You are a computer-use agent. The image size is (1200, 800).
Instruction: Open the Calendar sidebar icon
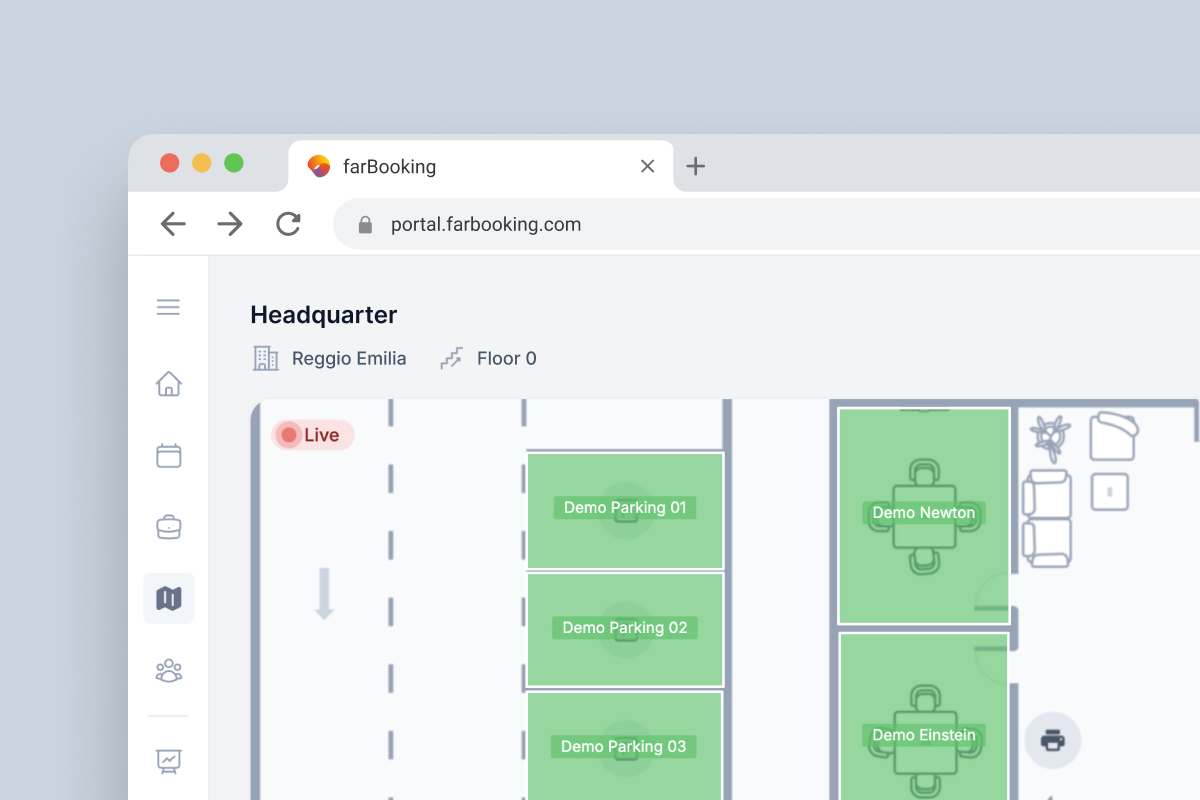[168, 456]
